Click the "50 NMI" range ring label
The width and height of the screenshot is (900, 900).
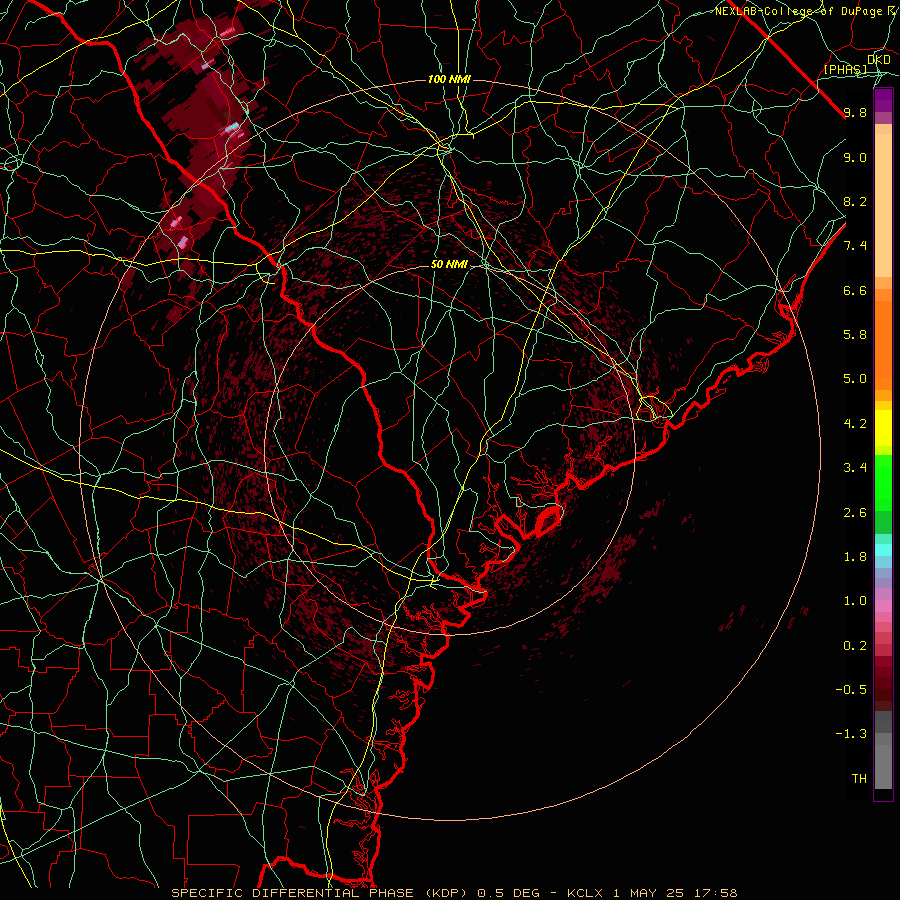tap(449, 265)
